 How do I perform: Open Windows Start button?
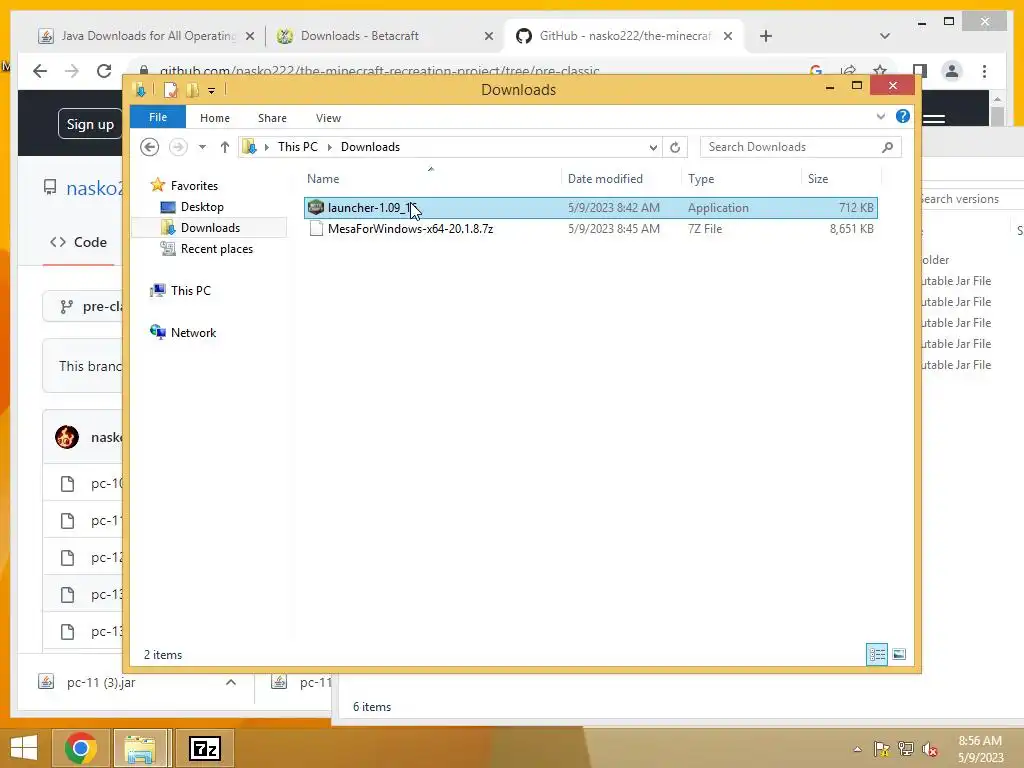coord(24,748)
